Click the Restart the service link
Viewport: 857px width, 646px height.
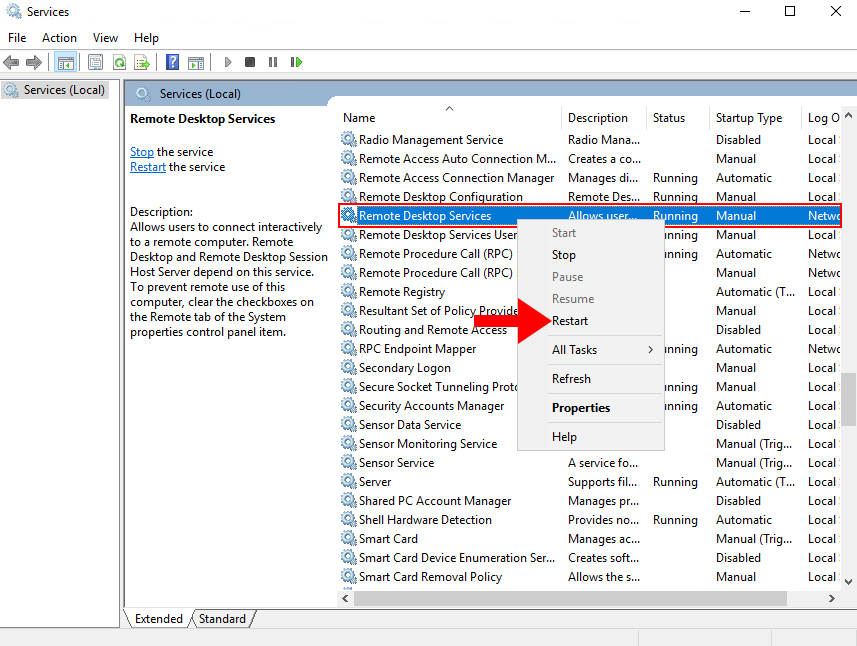(x=148, y=167)
